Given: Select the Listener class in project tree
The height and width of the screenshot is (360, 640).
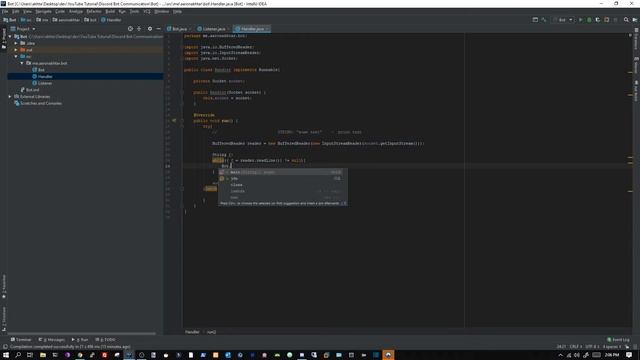Looking at the screenshot, I should pos(42,83).
